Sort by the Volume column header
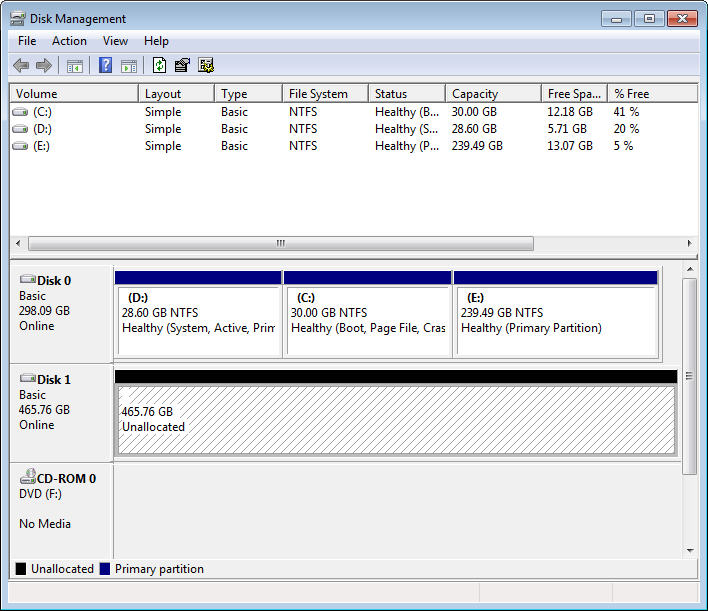Screen dimensions: 708x611 tap(74, 93)
